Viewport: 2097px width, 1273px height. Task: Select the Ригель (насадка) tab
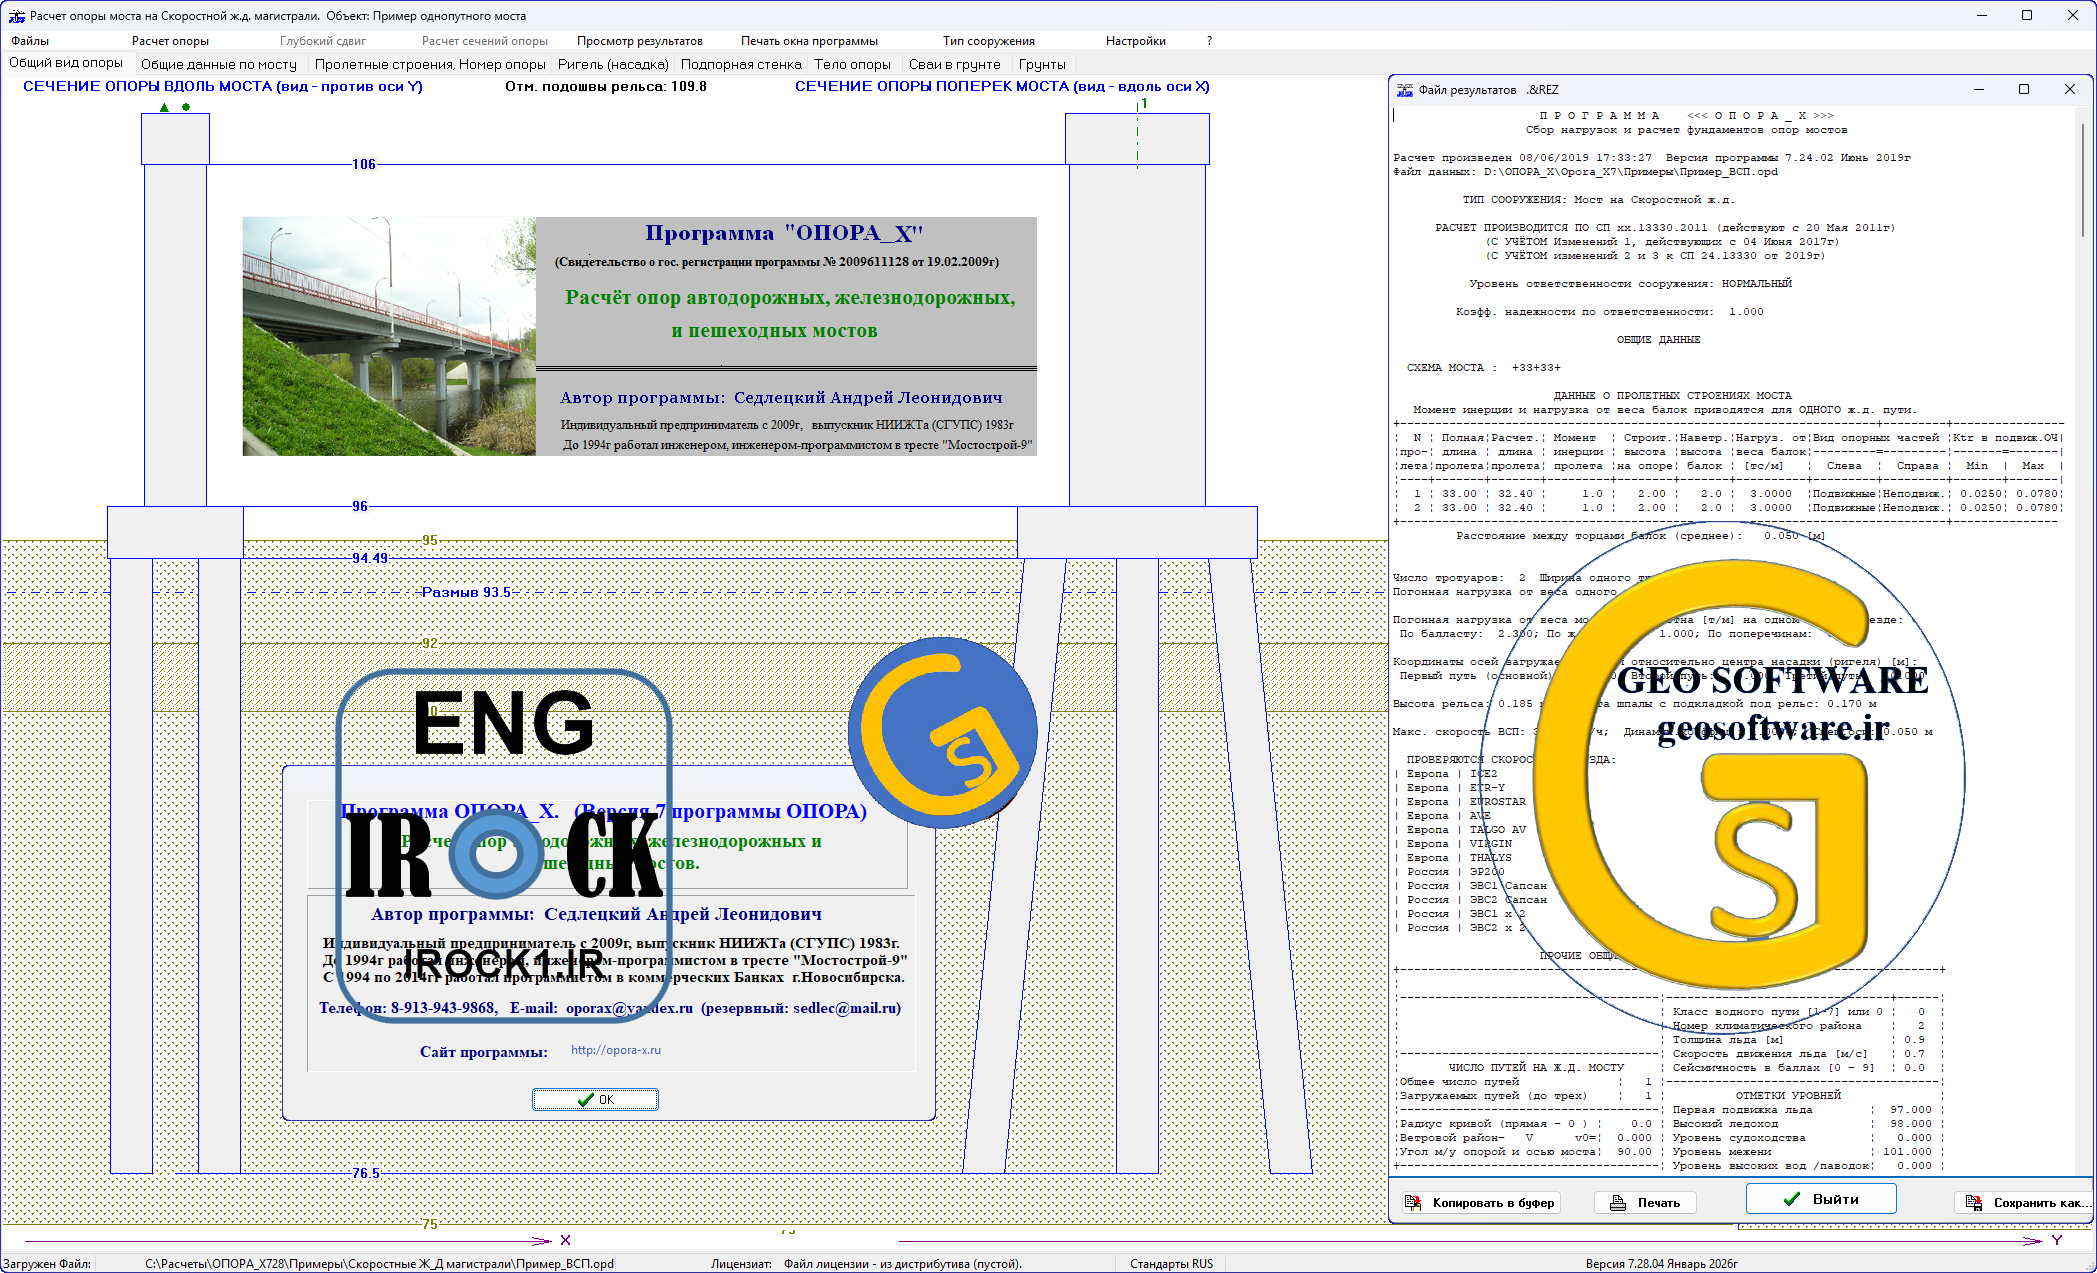613,64
